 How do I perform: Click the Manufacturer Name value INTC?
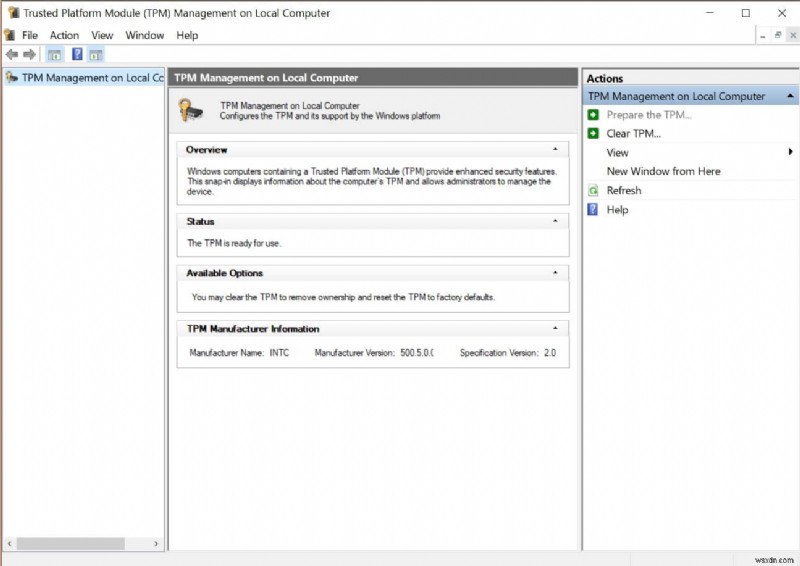pyautogui.click(x=279, y=353)
